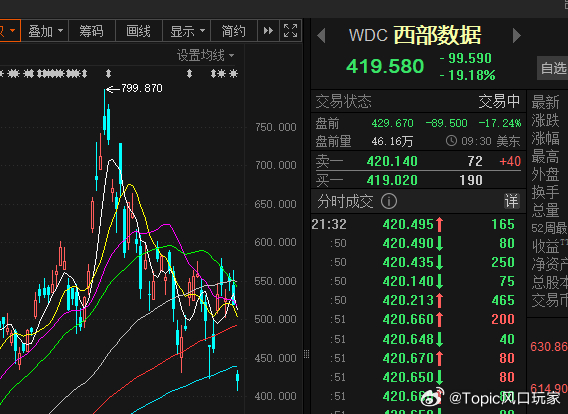Click the change percentage -19.18%
The width and height of the screenshot is (568, 414).
[467, 76]
